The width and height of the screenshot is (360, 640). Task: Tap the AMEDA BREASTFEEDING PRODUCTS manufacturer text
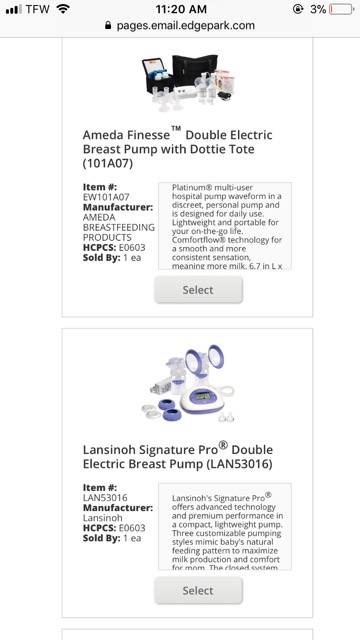coord(119,227)
